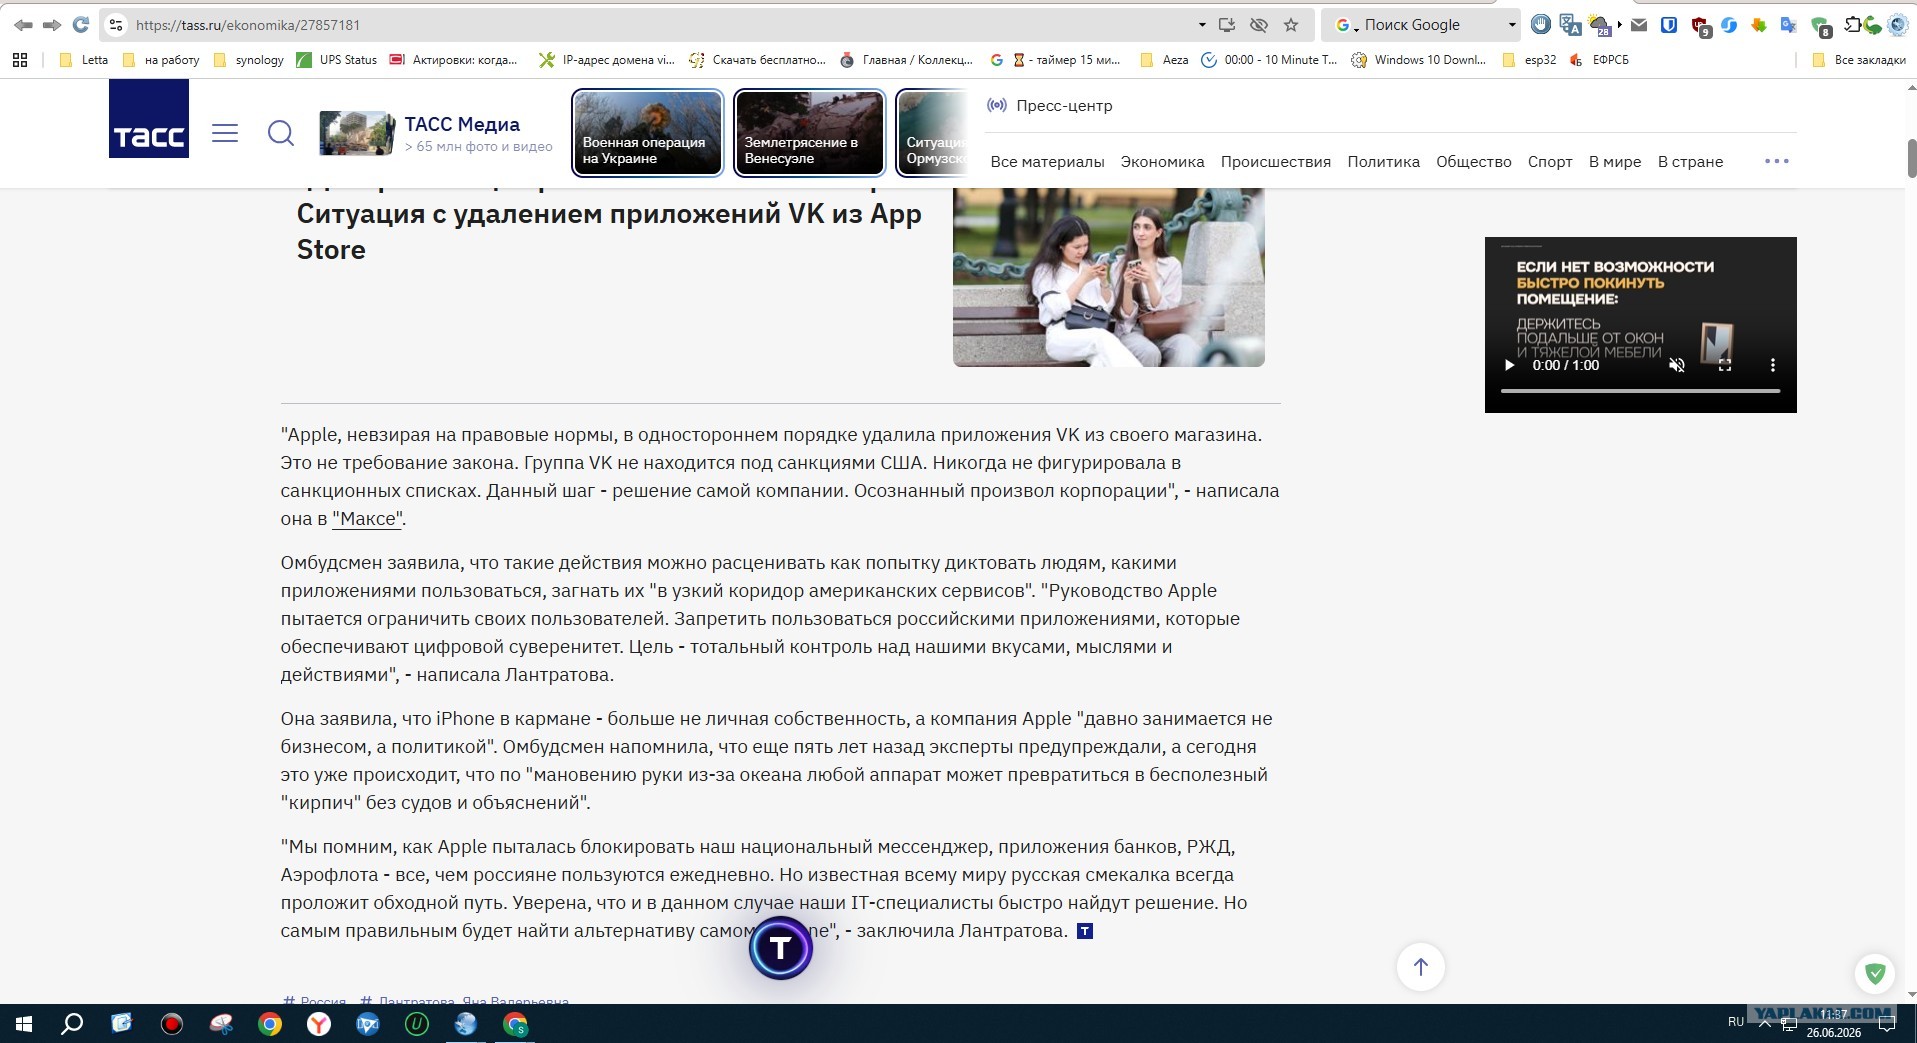Open Windows taskbar search
Image resolution: width=1917 pixels, height=1043 pixels.
72,1024
